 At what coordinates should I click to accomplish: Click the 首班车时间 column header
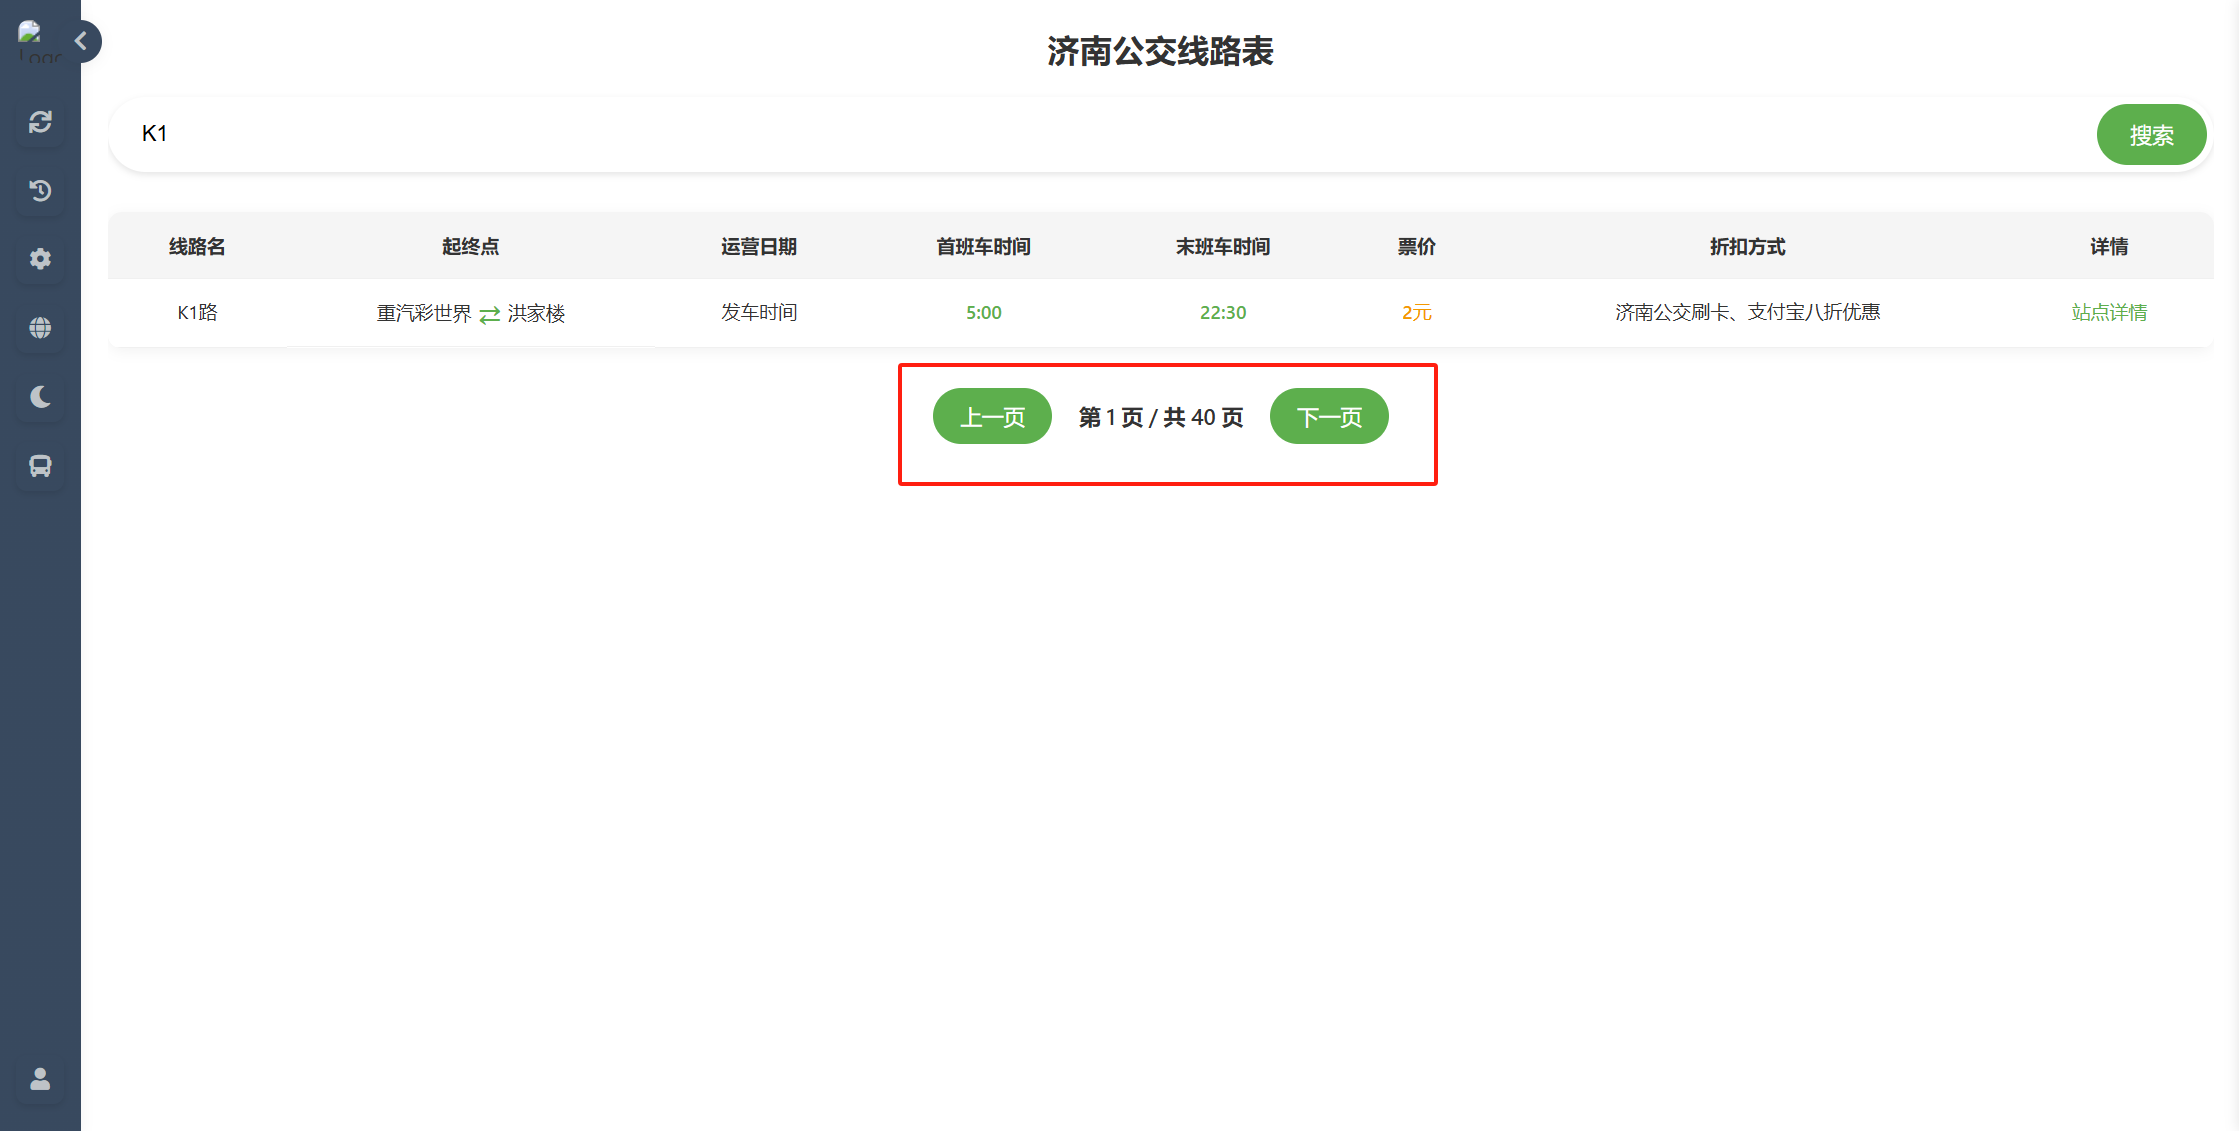(983, 247)
